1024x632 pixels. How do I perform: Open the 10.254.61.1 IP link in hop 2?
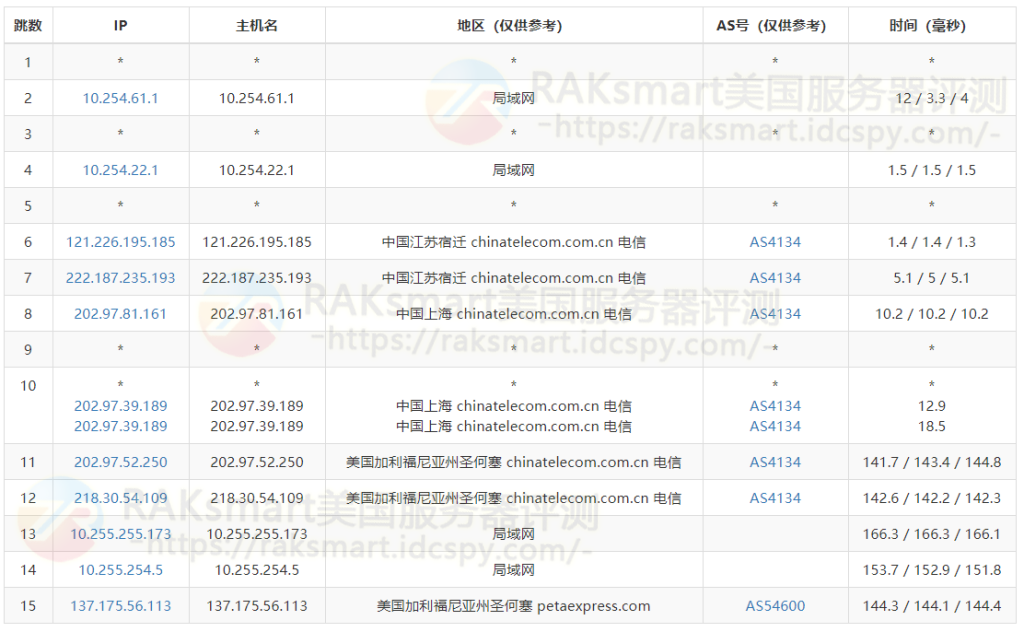[x=120, y=98]
